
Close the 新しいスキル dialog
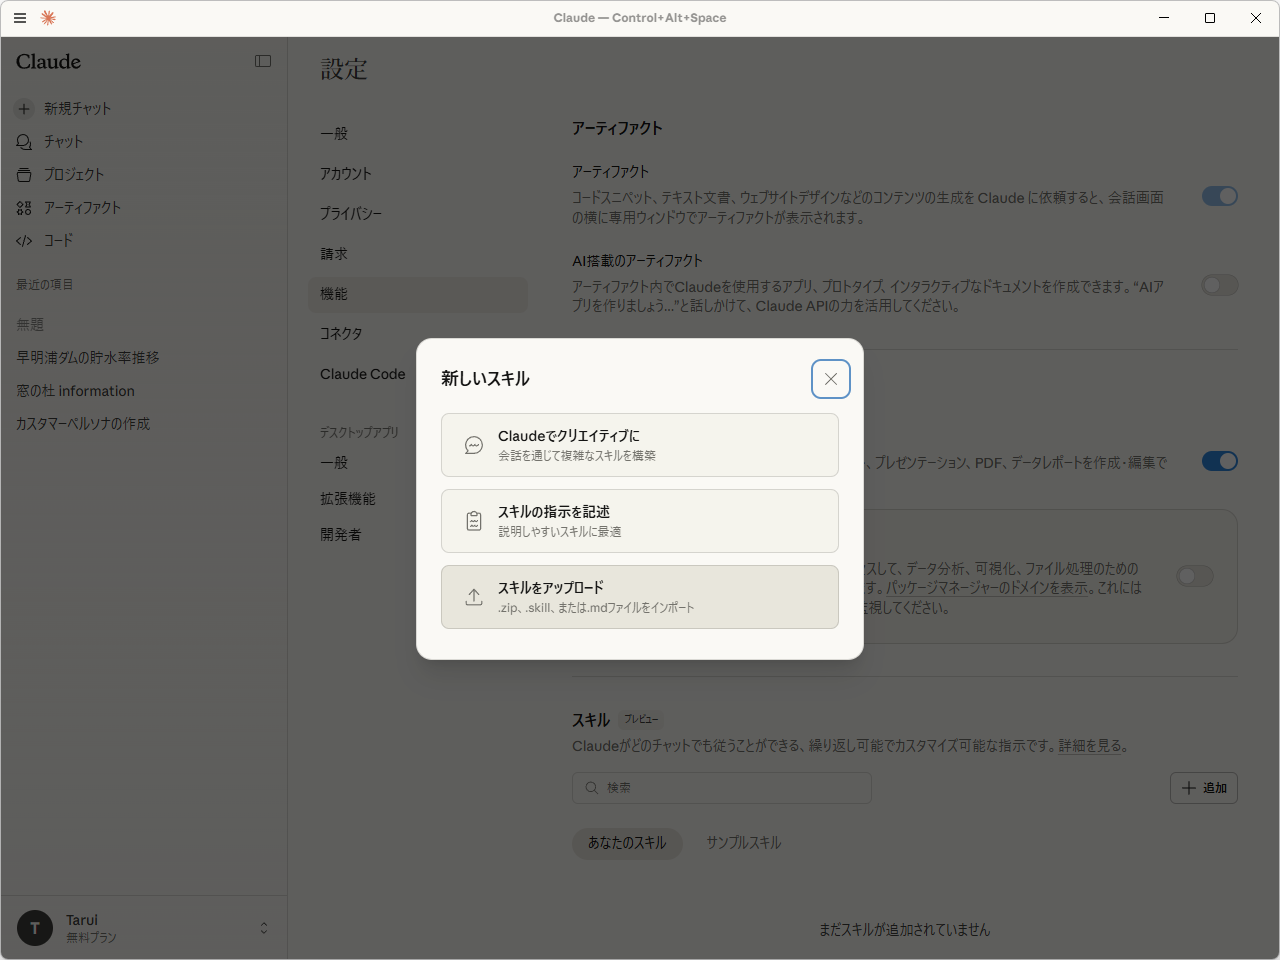click(x=831, y=379)
